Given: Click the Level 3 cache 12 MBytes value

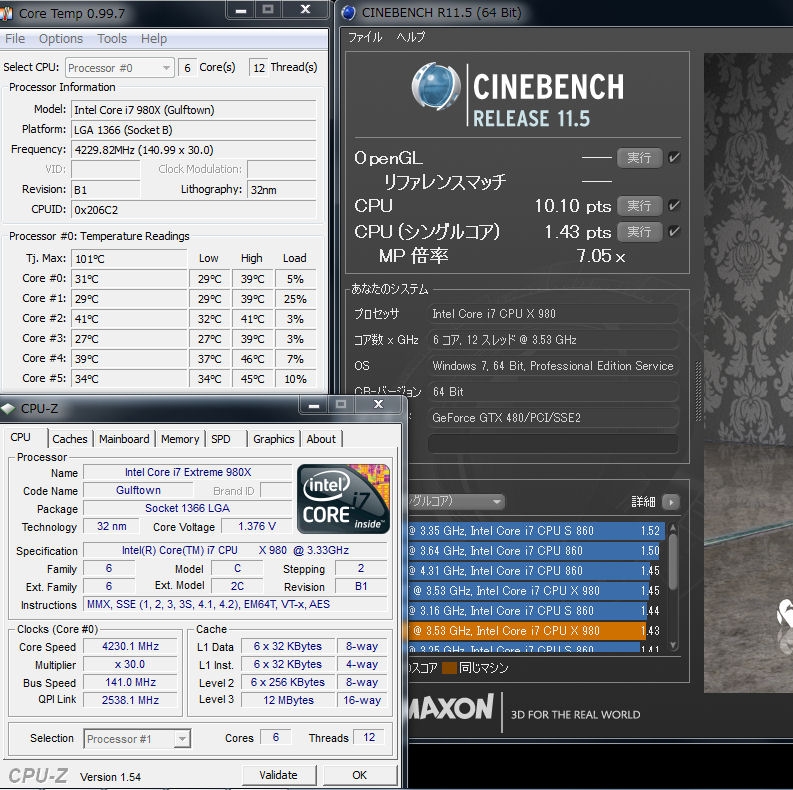Looking at the screenshot, I should 288,700.
